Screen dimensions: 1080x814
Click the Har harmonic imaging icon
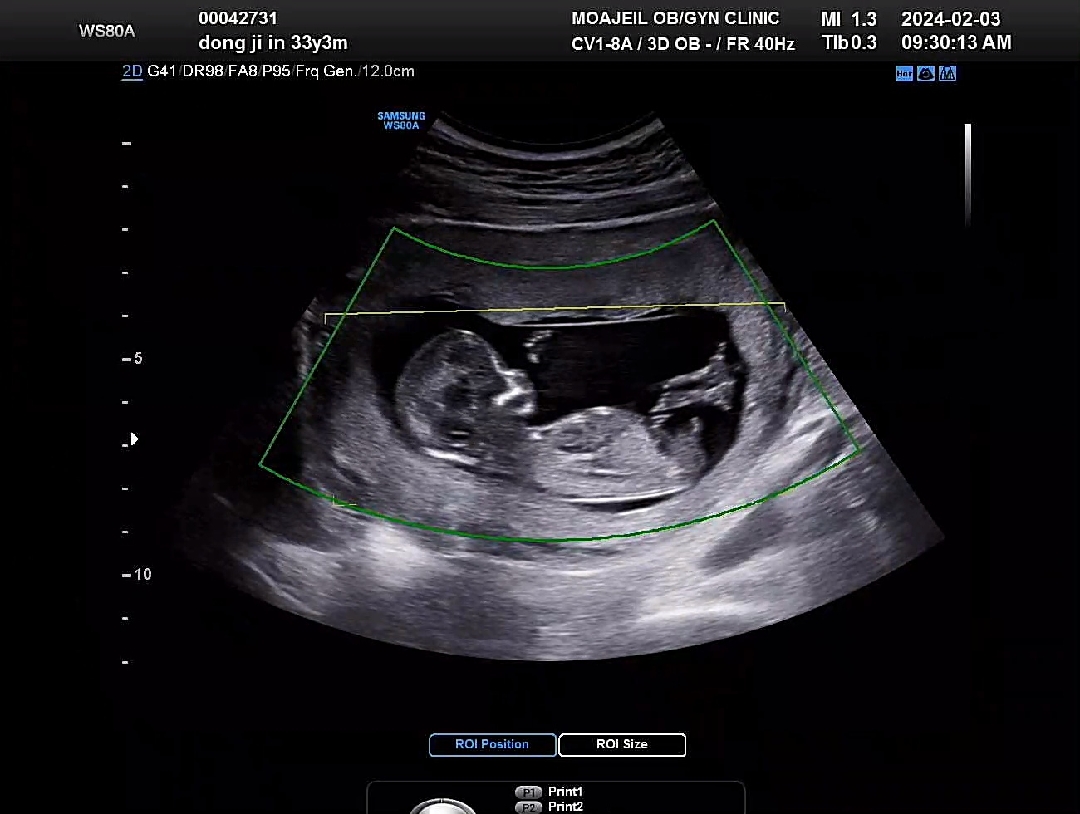[904, 73]
